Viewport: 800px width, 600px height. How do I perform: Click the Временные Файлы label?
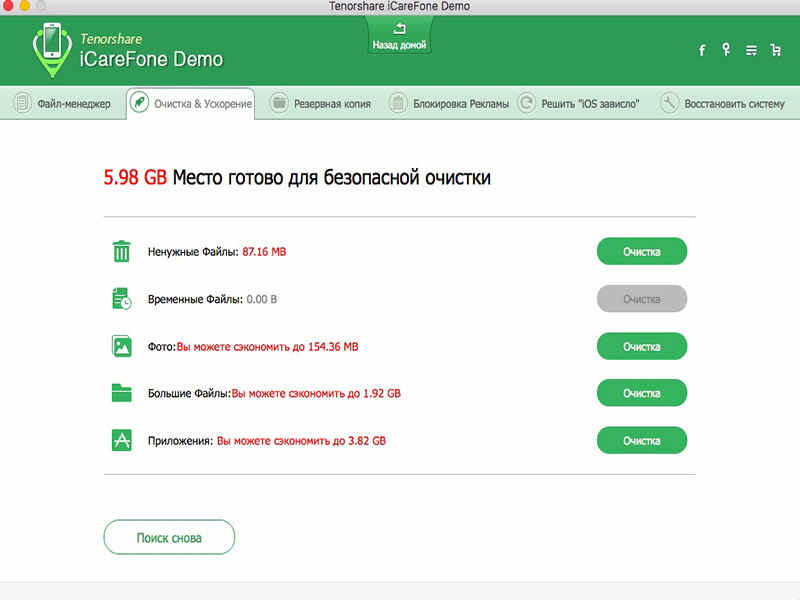pos(195,299)
